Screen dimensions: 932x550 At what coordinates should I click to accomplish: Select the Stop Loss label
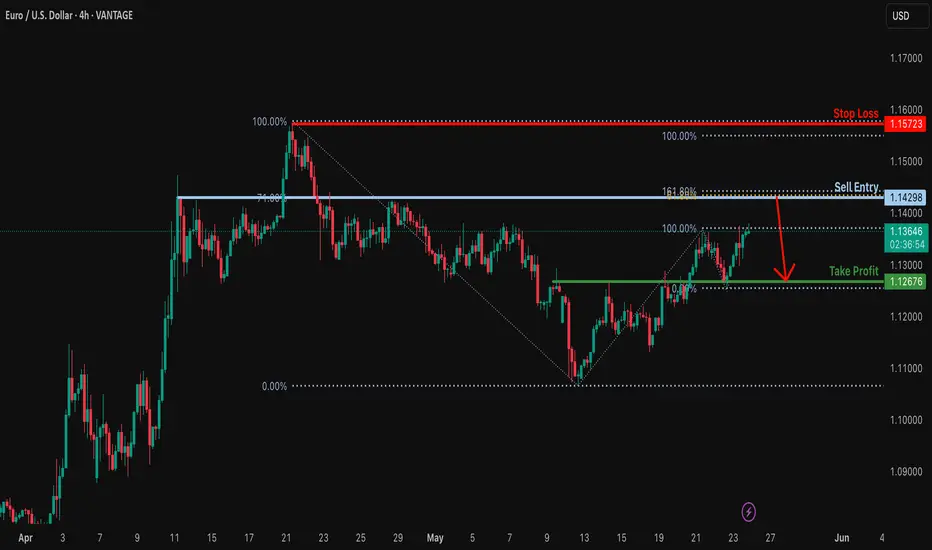point(855,113)
